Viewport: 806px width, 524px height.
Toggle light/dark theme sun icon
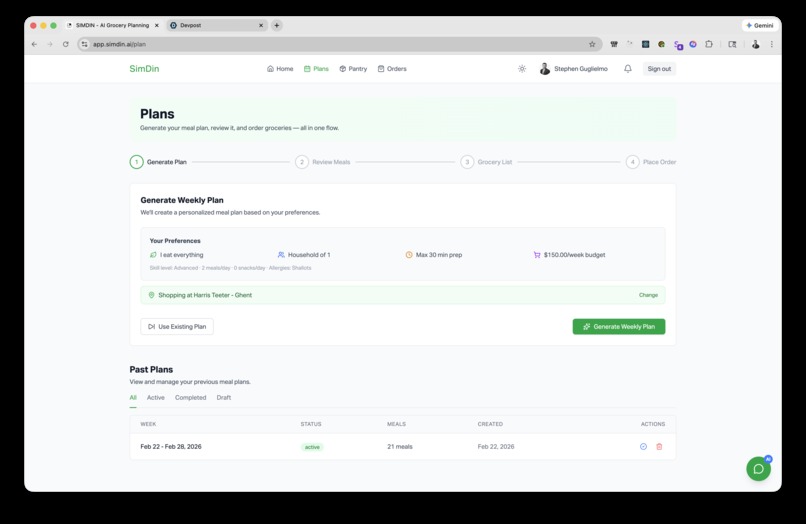[522, 68]
